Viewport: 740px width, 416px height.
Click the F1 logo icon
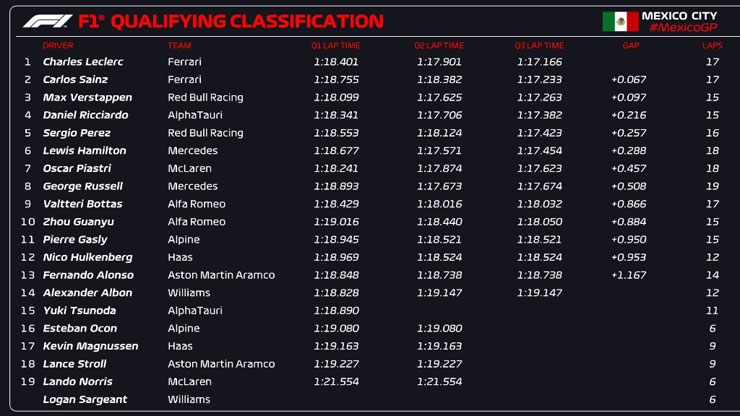46,21
